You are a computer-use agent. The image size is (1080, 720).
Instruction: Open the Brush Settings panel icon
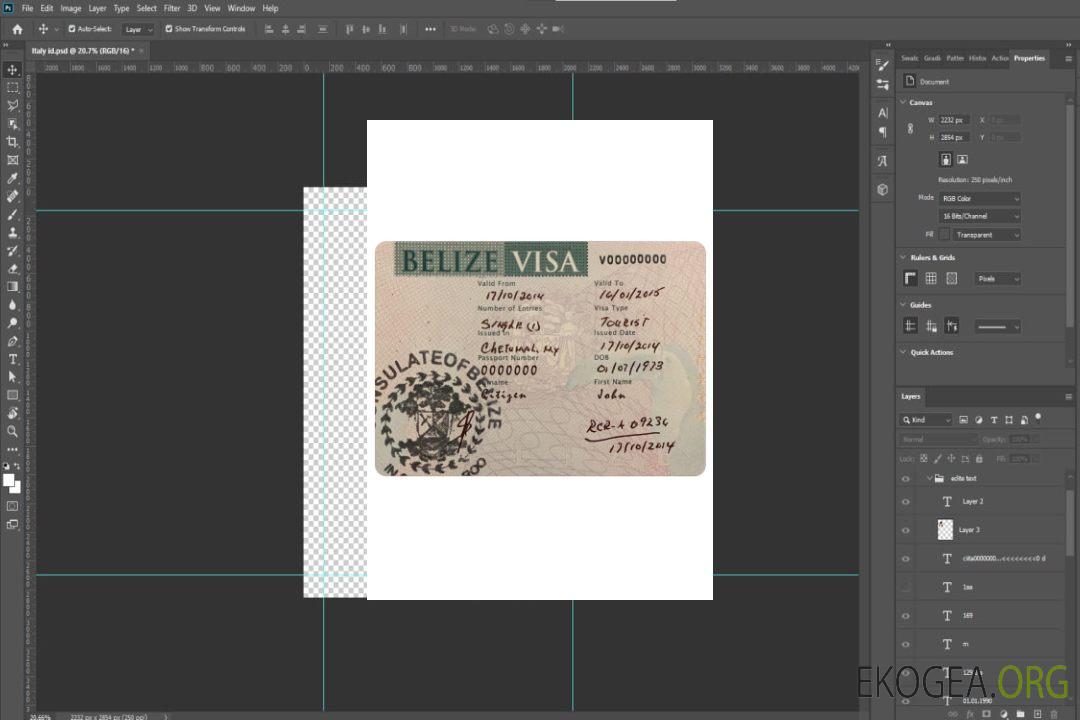[883, 65]
